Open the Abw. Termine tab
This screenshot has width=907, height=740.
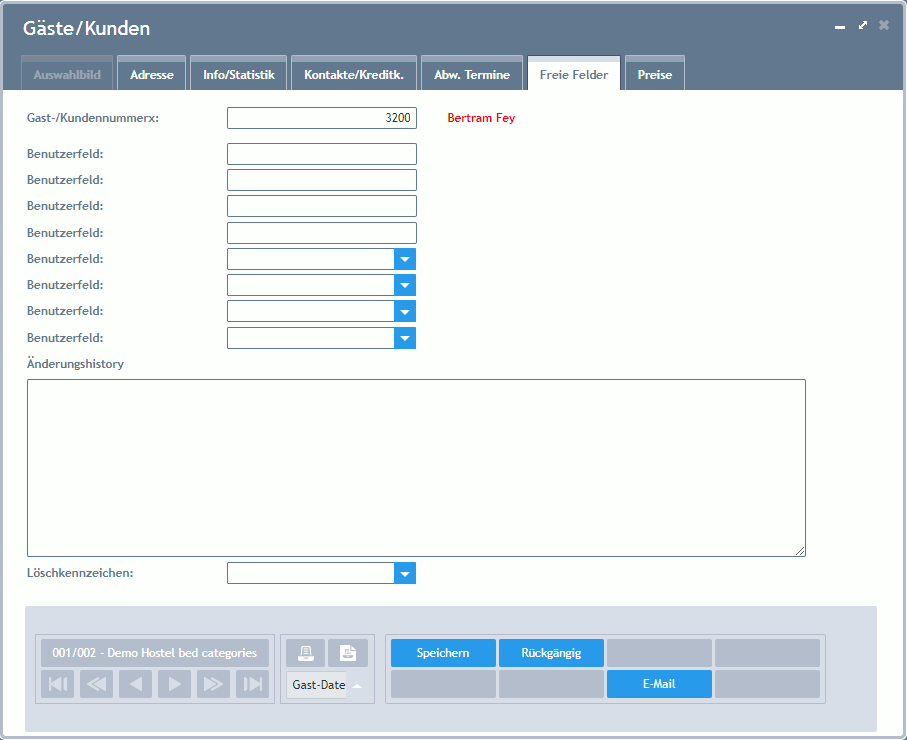[x=472, y=74]
